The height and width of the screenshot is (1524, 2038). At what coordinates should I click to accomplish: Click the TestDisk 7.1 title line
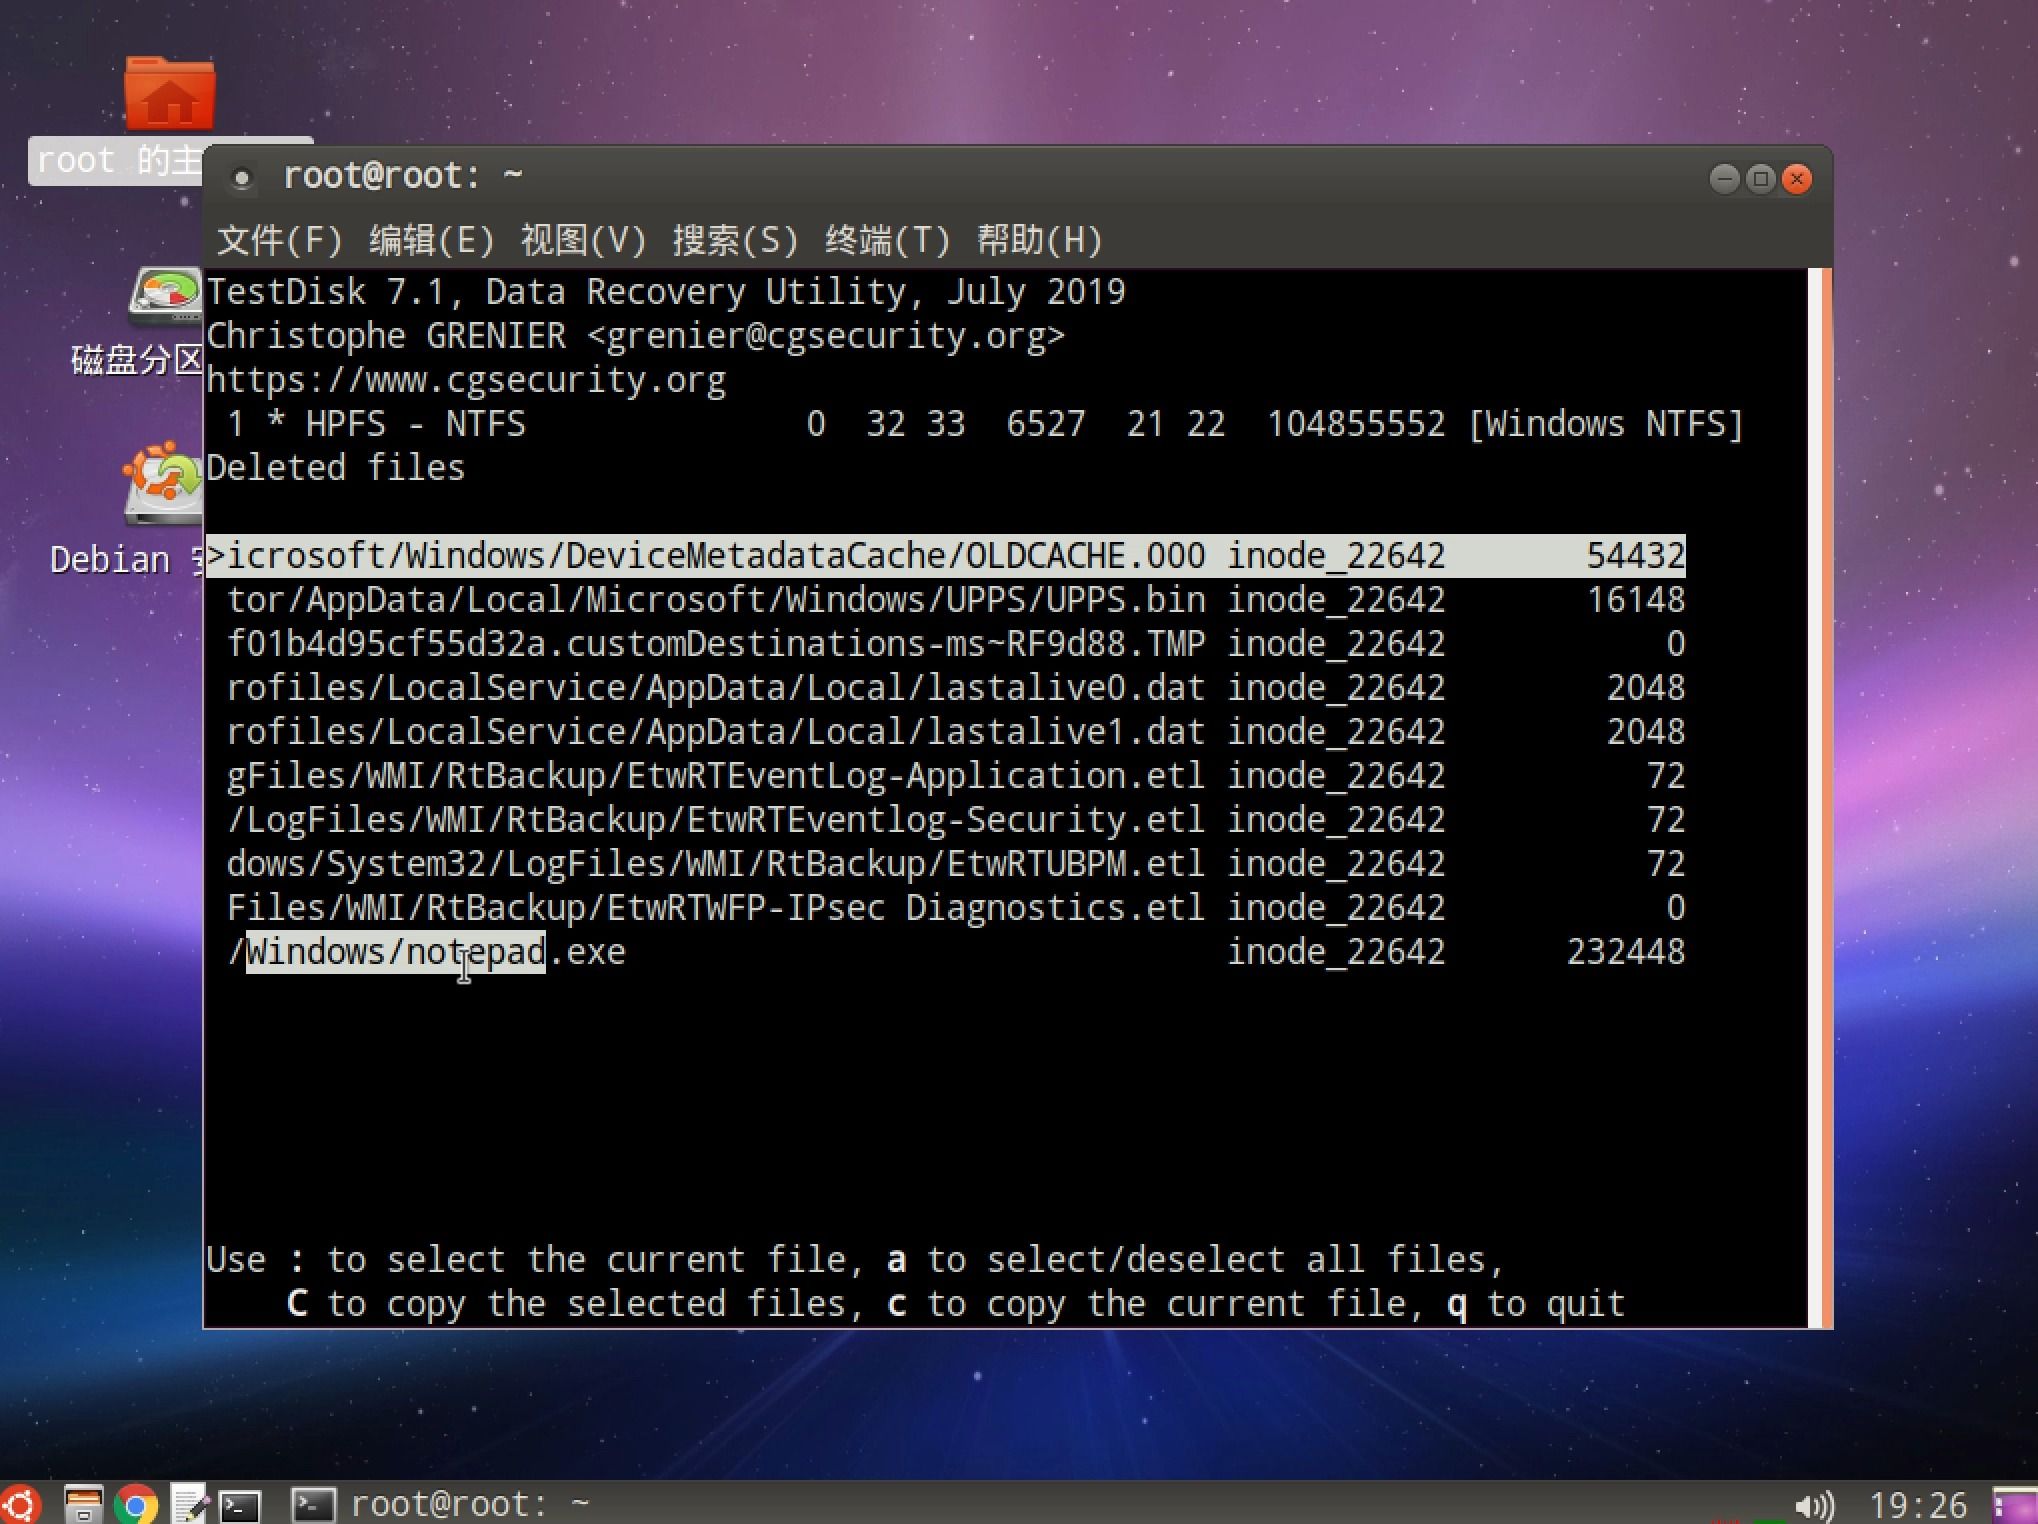(x=666, y=292)
